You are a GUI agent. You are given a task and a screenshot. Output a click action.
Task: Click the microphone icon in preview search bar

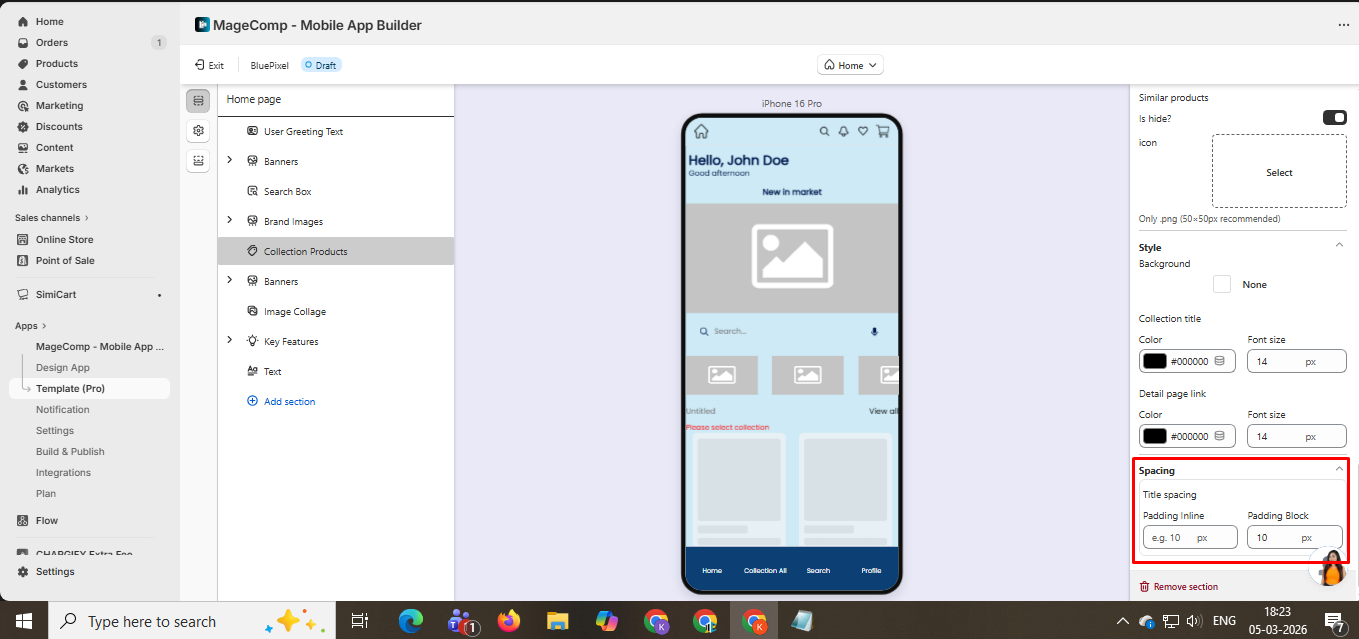coord(874,331)
